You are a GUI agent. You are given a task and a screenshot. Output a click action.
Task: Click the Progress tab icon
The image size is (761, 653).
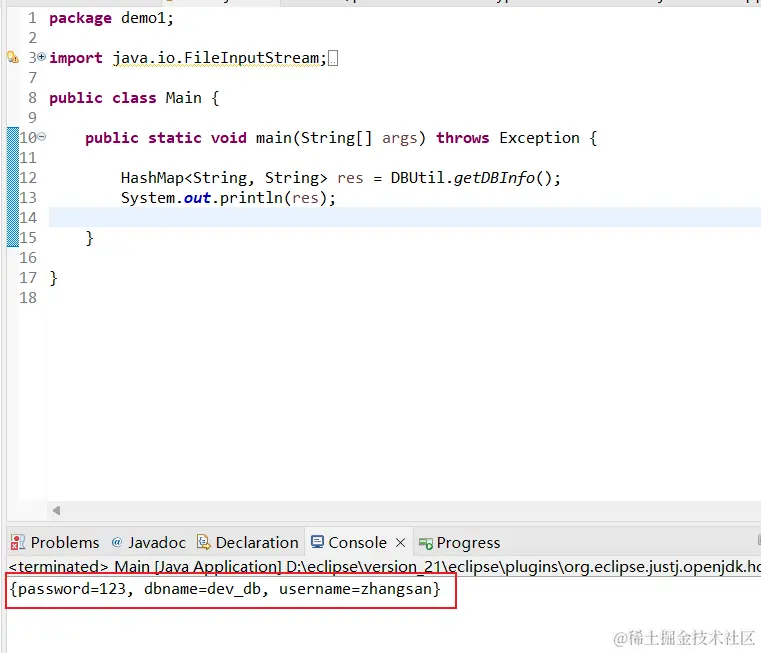coord(426,543)
